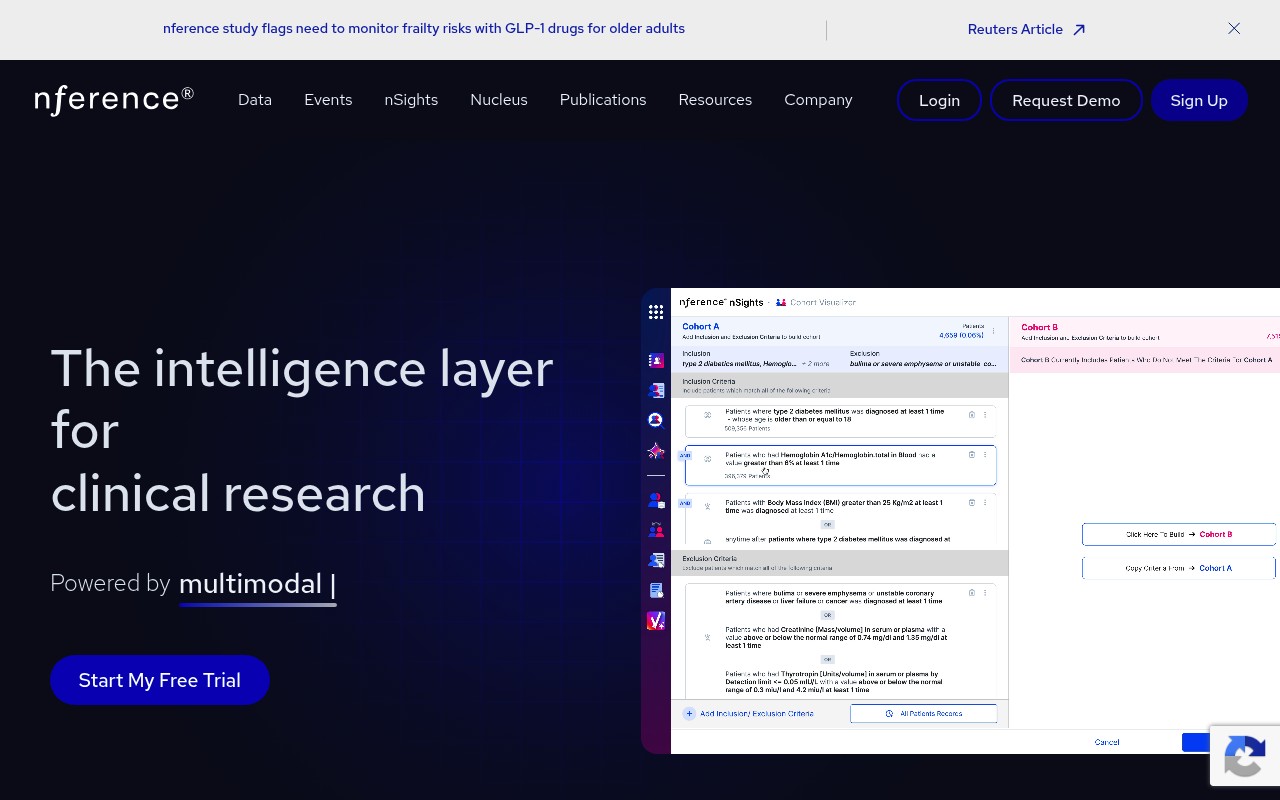
Task: Click the '4,658 (0.06%)' patients count
Action: (x=961, y=335)
